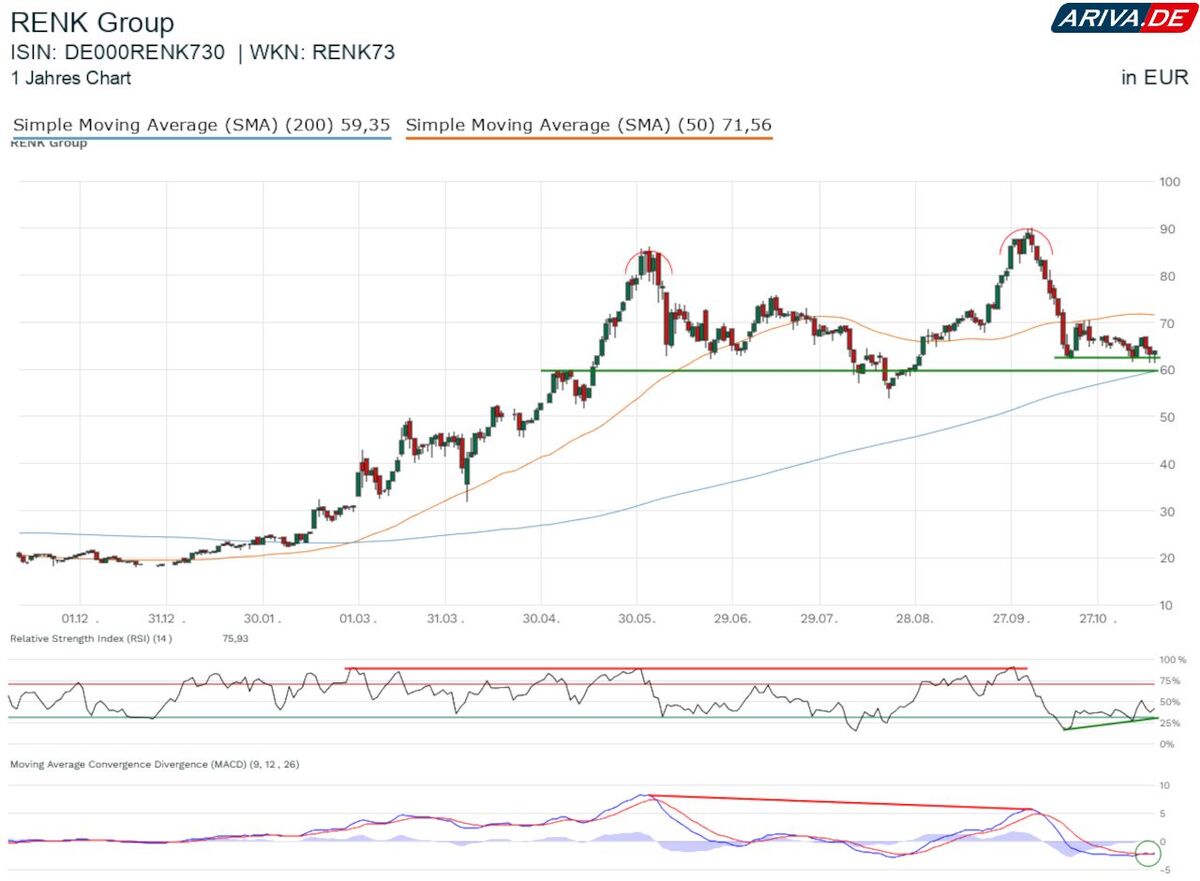The image size is (1200, 881).
Task: Click the date label 27.10.
Action: pyautogui.click(x=1097, y=619)
